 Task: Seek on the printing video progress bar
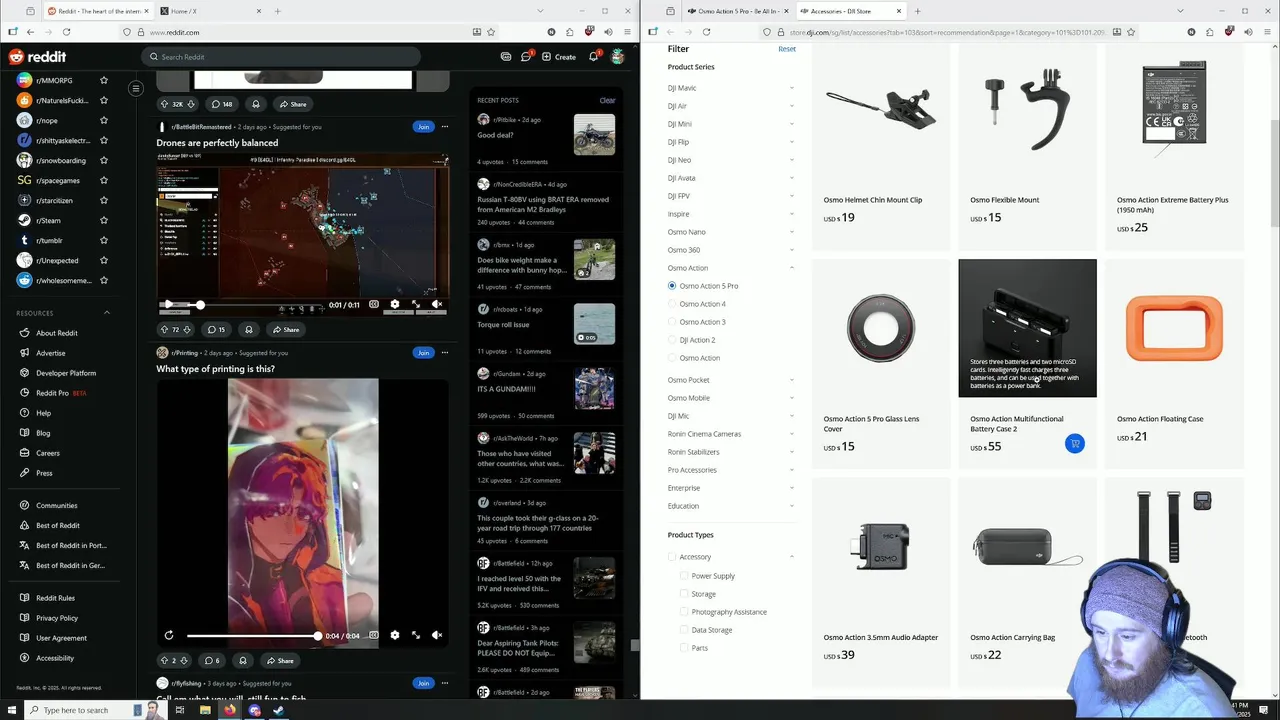(x=253, y=635)
